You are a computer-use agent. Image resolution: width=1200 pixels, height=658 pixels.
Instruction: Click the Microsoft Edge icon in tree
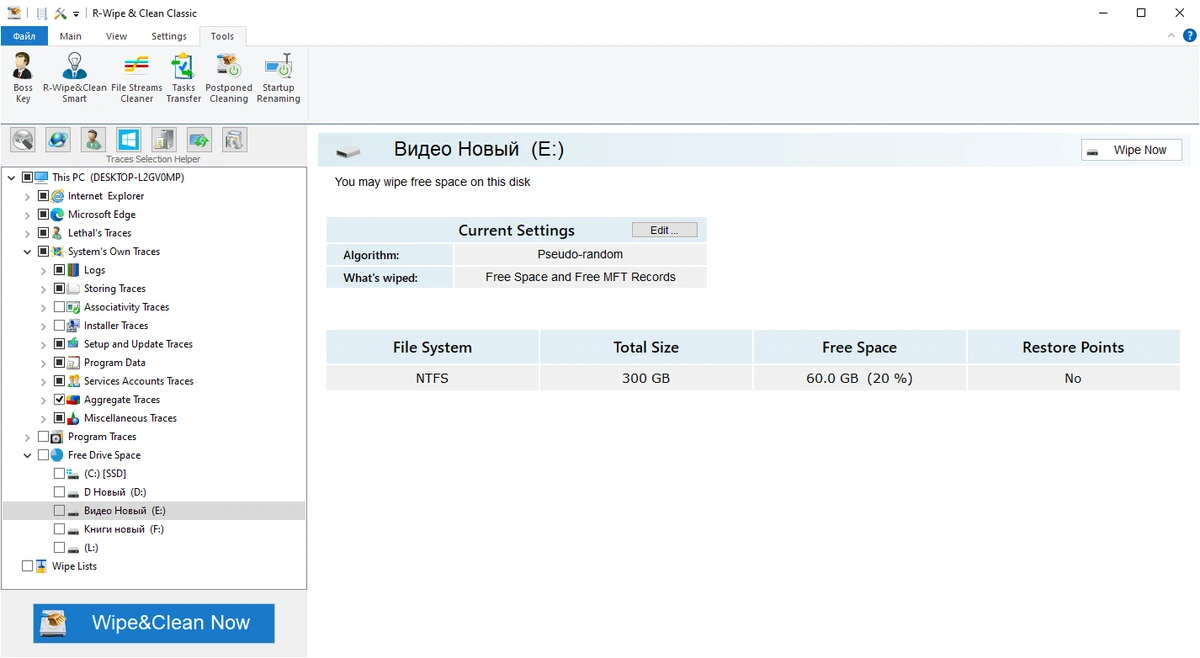58,214
